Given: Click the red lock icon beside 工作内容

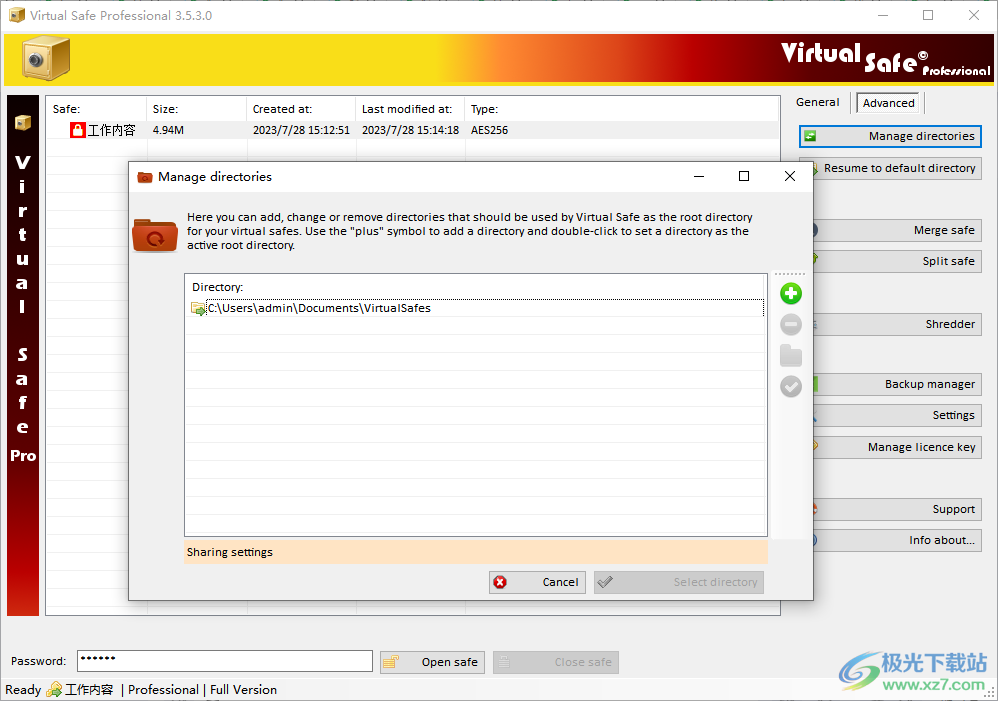Looking at the screenshot, I should pyautogui.click(x=78, y=131).
